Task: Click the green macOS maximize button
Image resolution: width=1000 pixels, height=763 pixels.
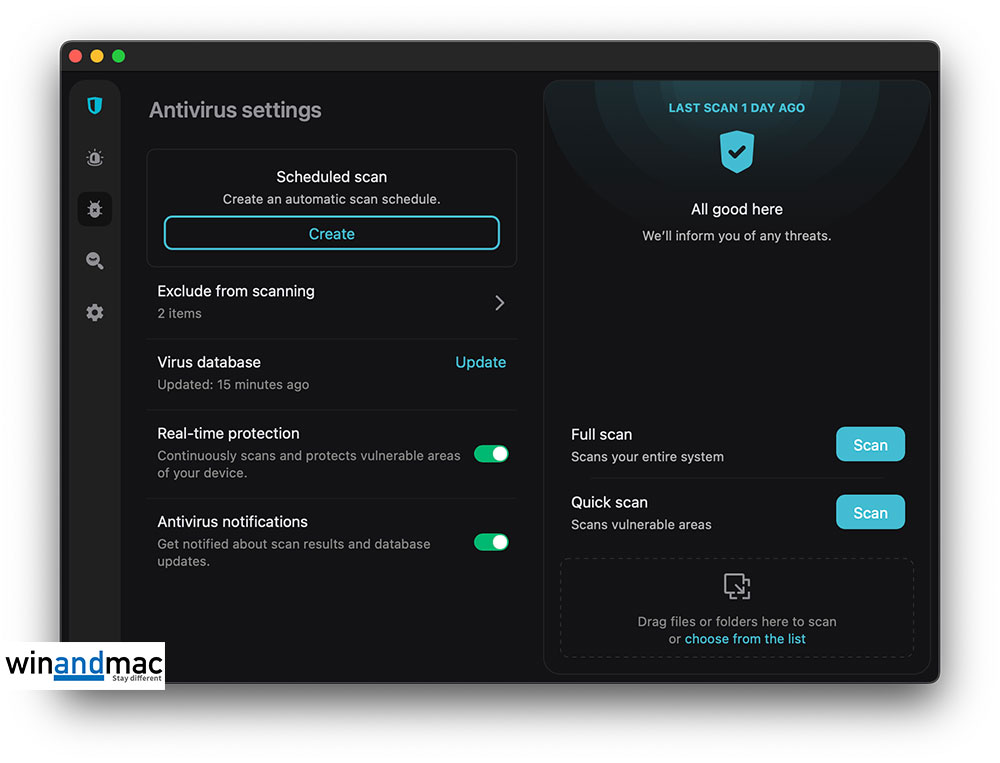Action: coord(119,56)
